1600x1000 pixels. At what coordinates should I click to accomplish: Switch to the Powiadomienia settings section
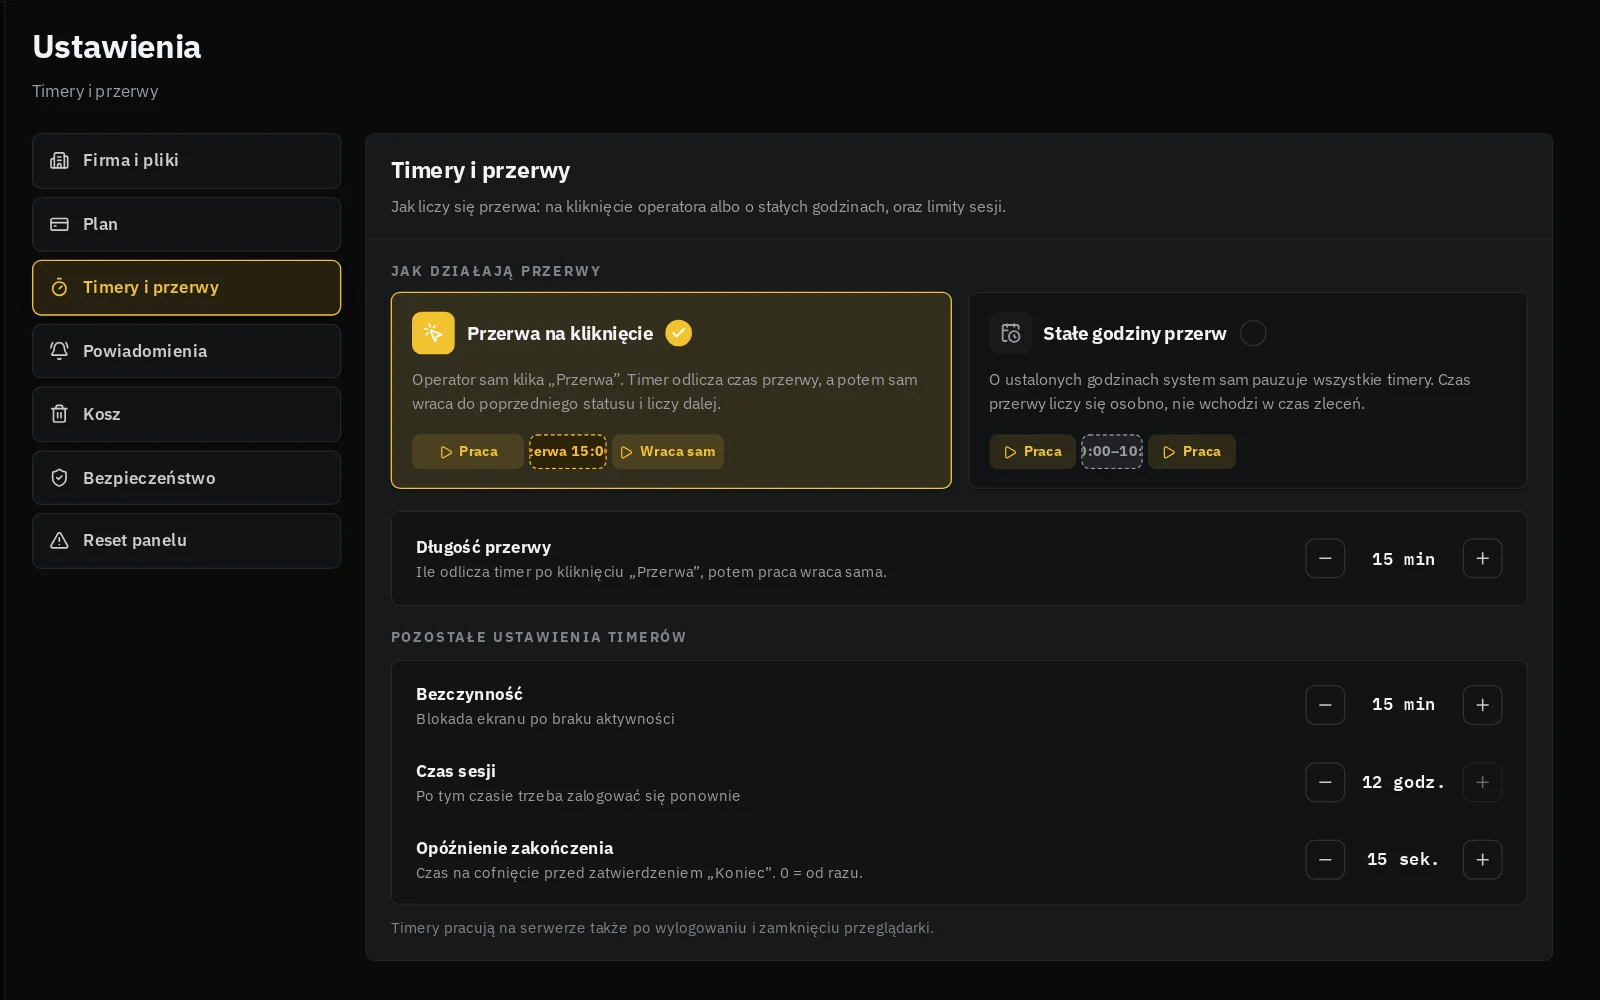pyautogui.click(x=186, y=351)
